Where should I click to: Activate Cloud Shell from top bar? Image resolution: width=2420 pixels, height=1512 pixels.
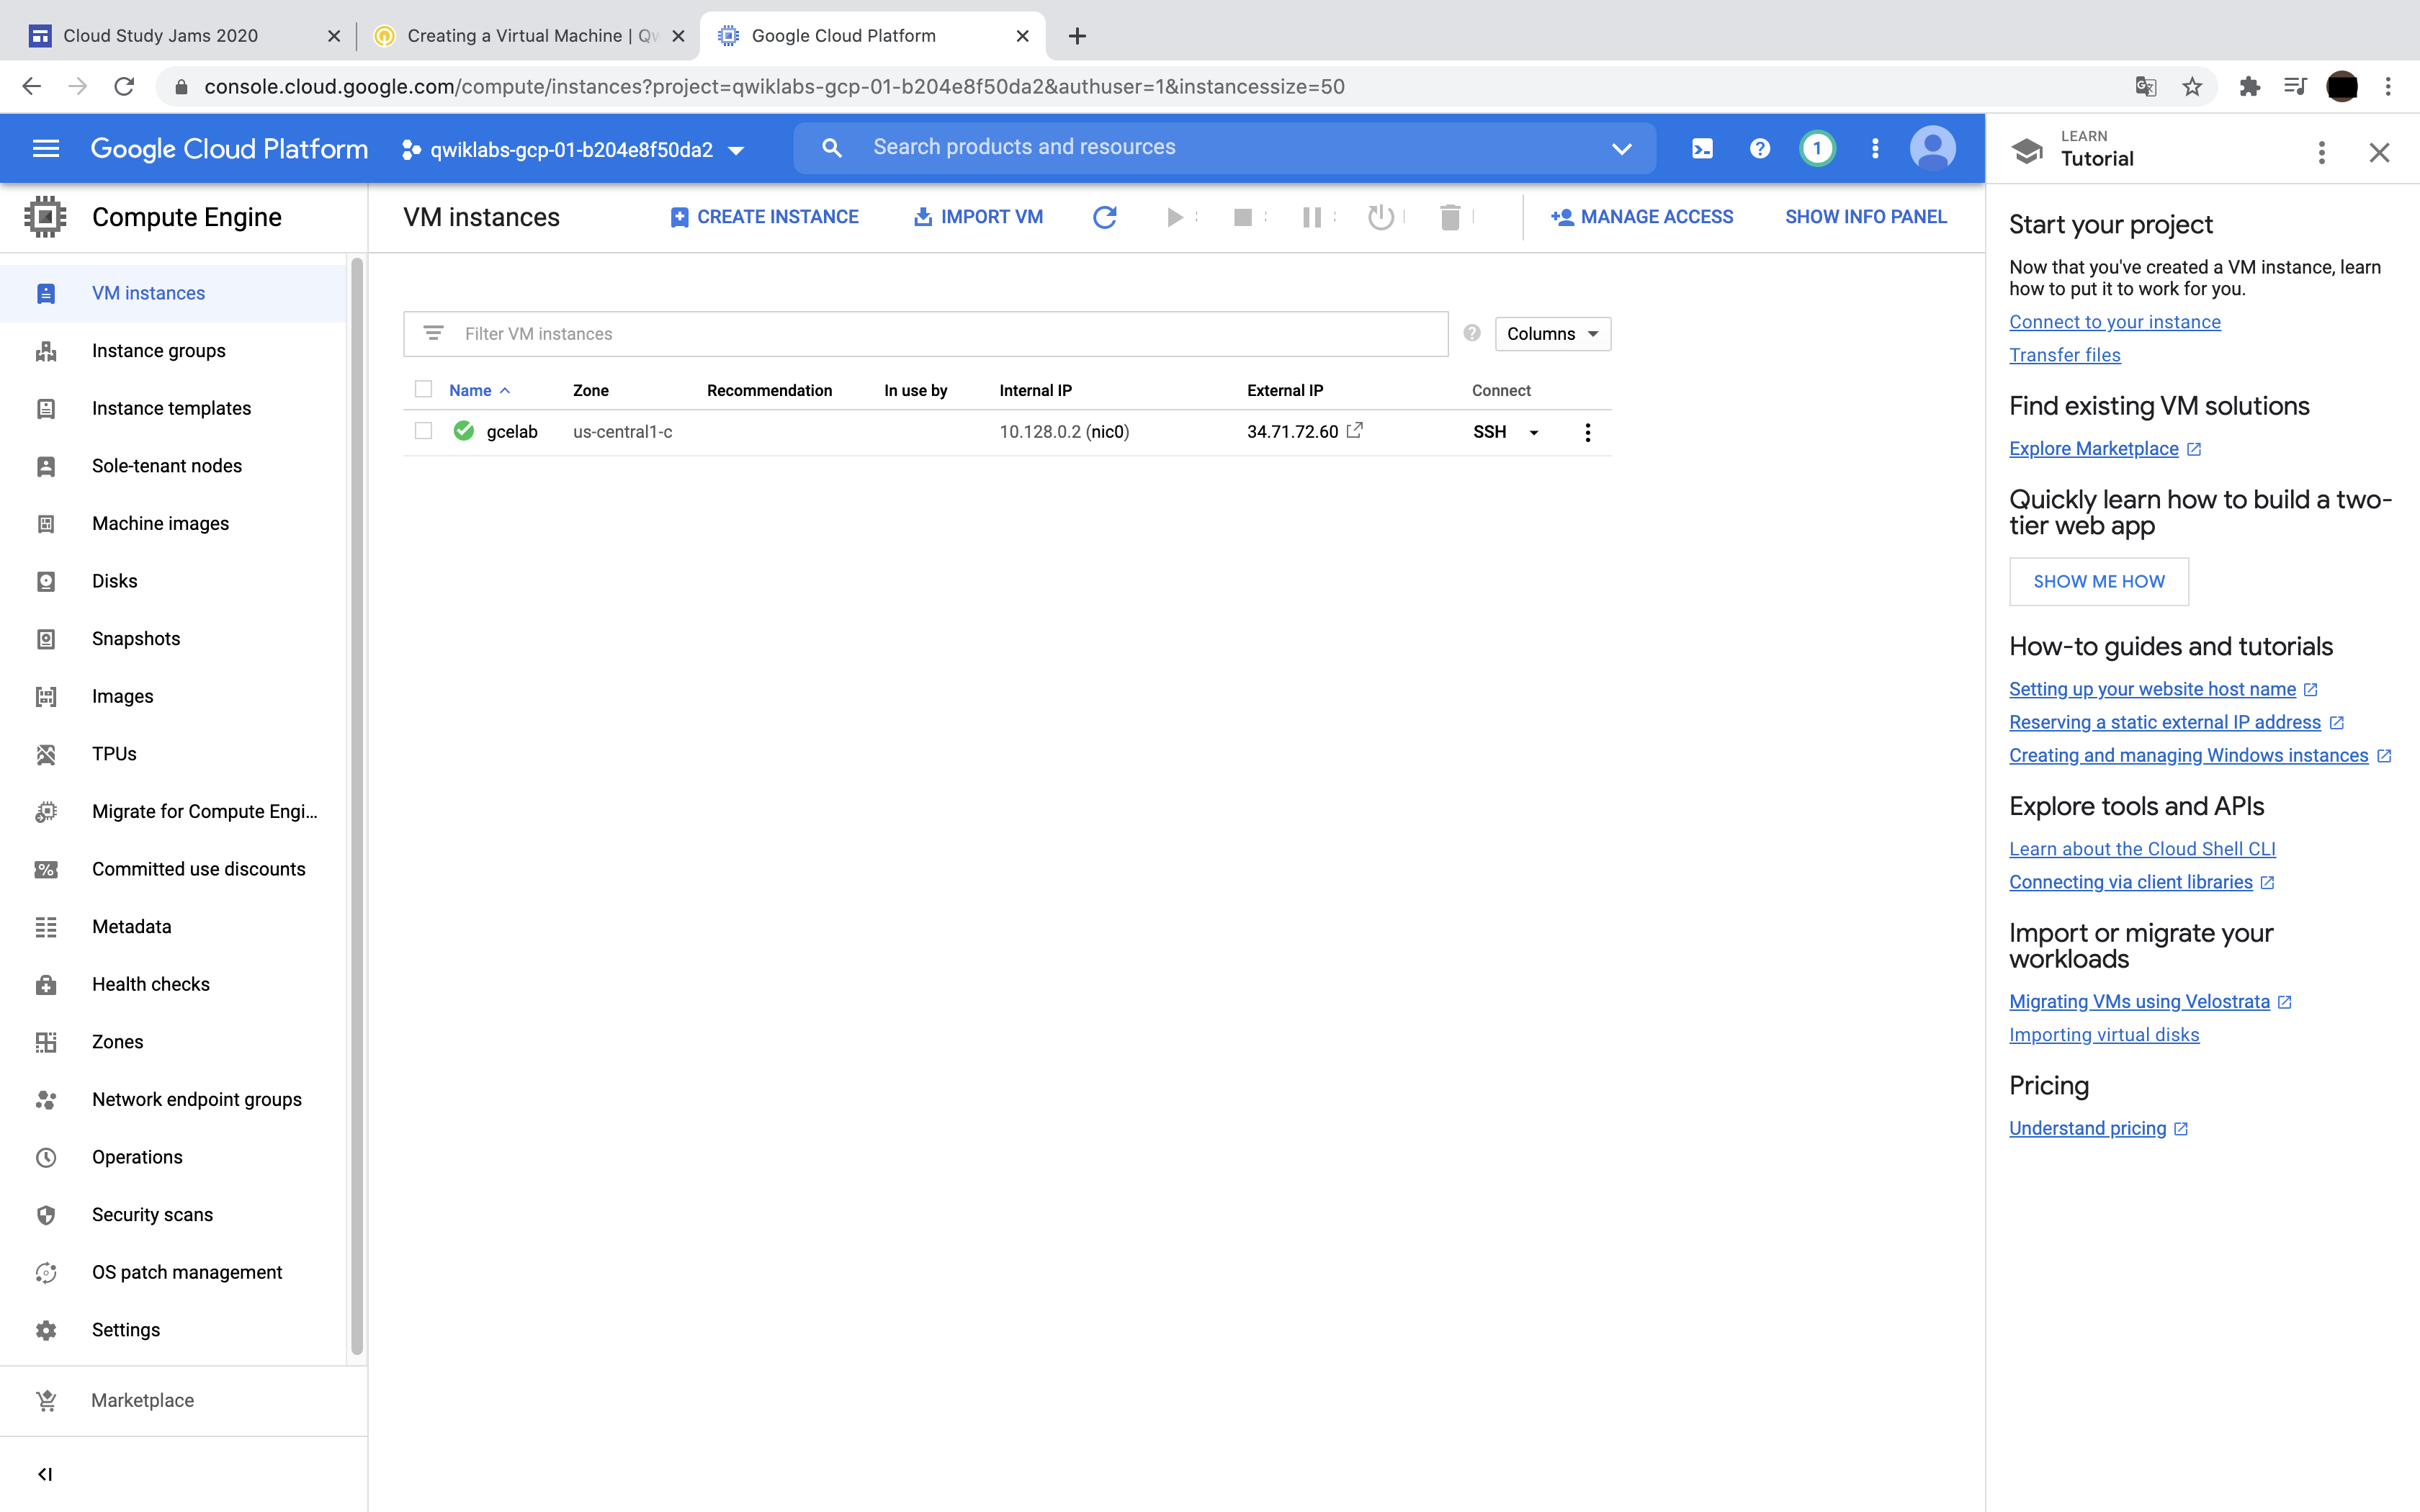(x=1701, y=149)
